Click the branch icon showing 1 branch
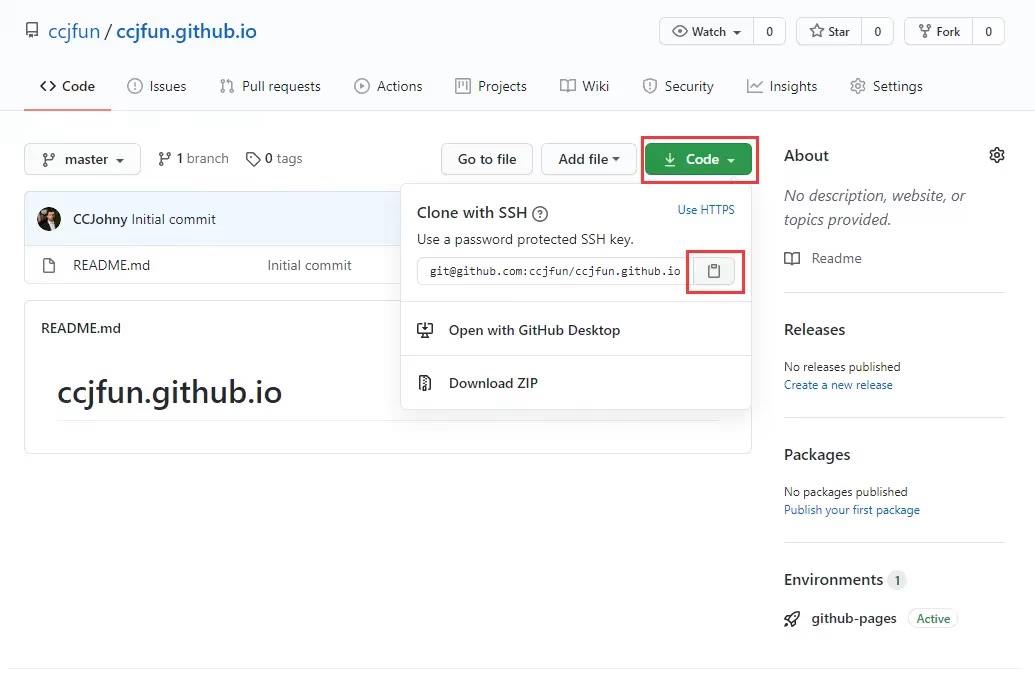This screenshot has height=684, width=1035. (x=165, y=159)
